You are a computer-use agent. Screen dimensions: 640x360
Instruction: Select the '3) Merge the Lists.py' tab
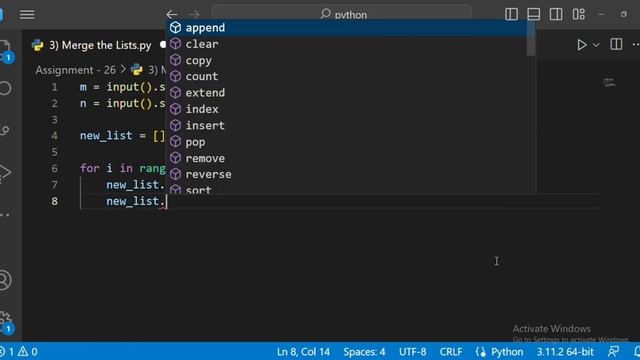[x=100, y=45]
